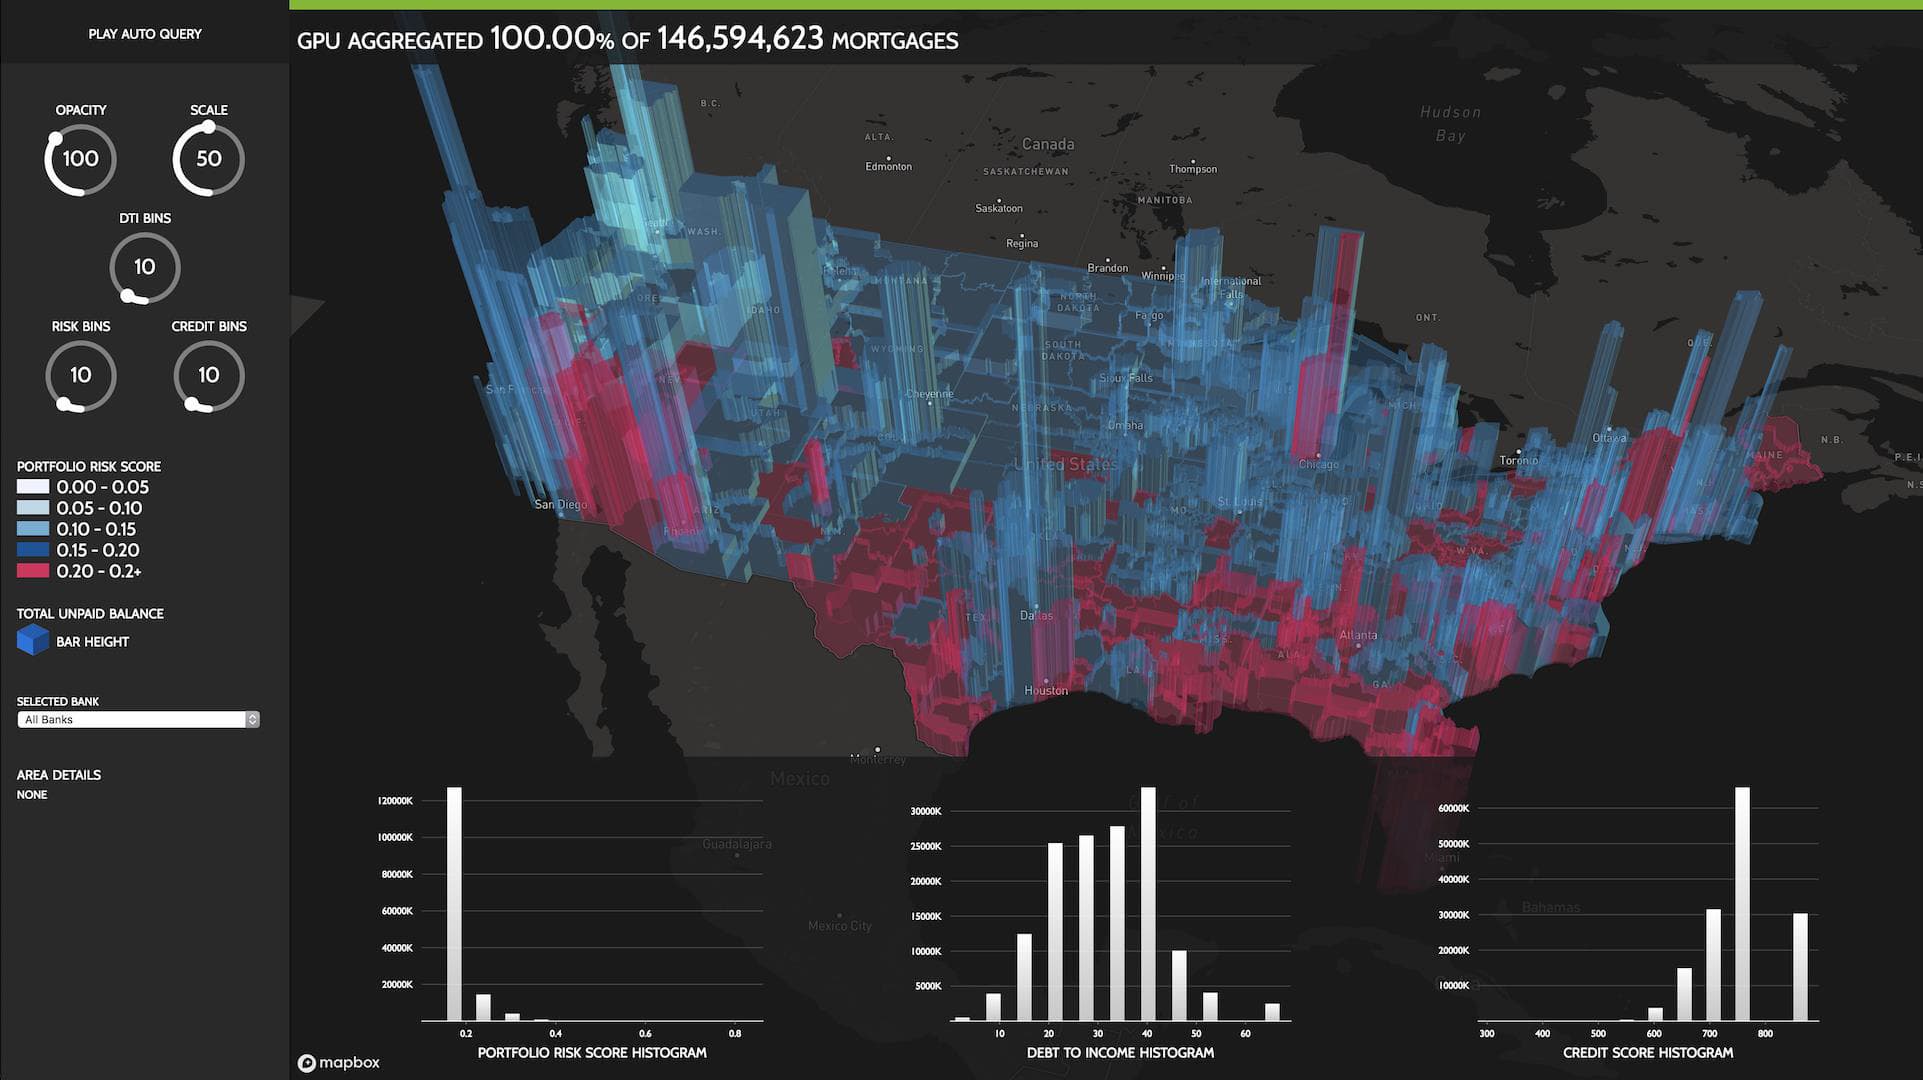Adjust the Opacity dial knob
The width and height of the screenshot is (1923, 1080).
(x=56, y=137)
